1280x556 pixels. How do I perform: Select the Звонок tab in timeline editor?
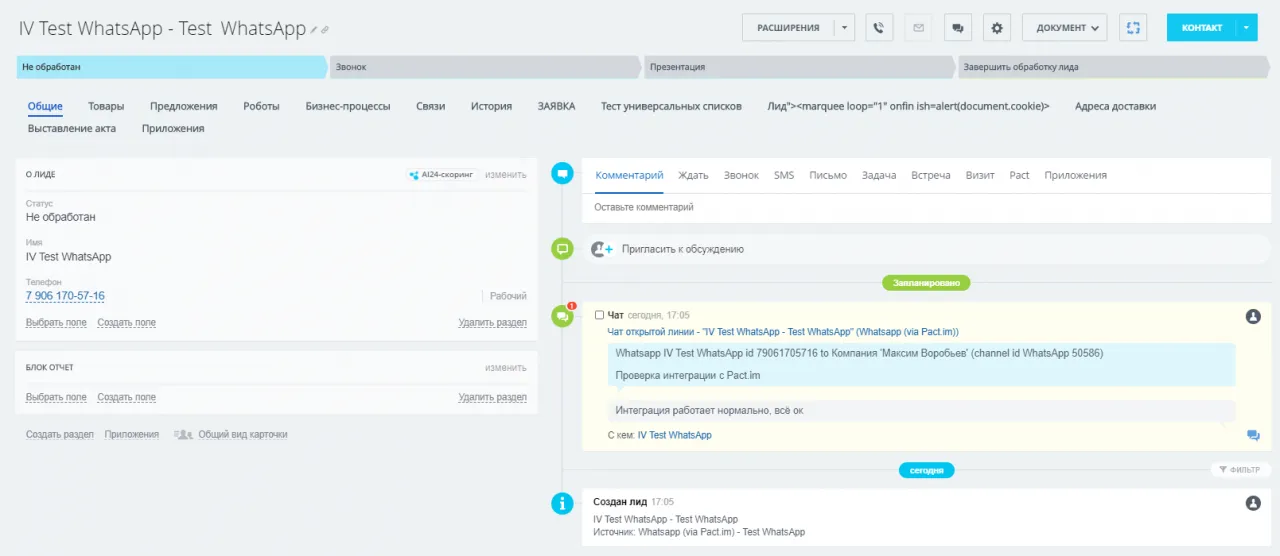pyautogui.click(x=741, y=175)
